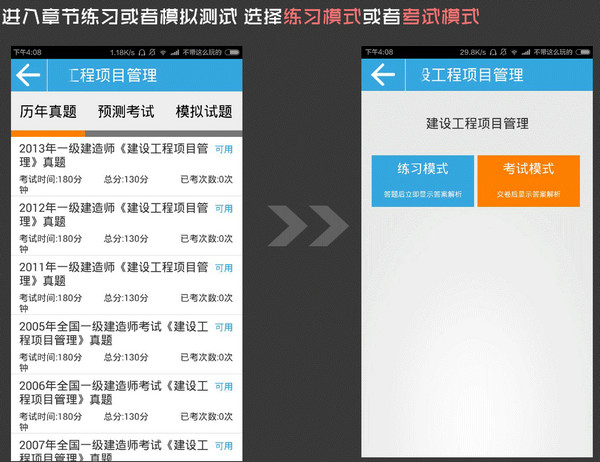Open the 模拟试题 tab
This screenshot has width=600, height=462.
click(x=203, y=112)
